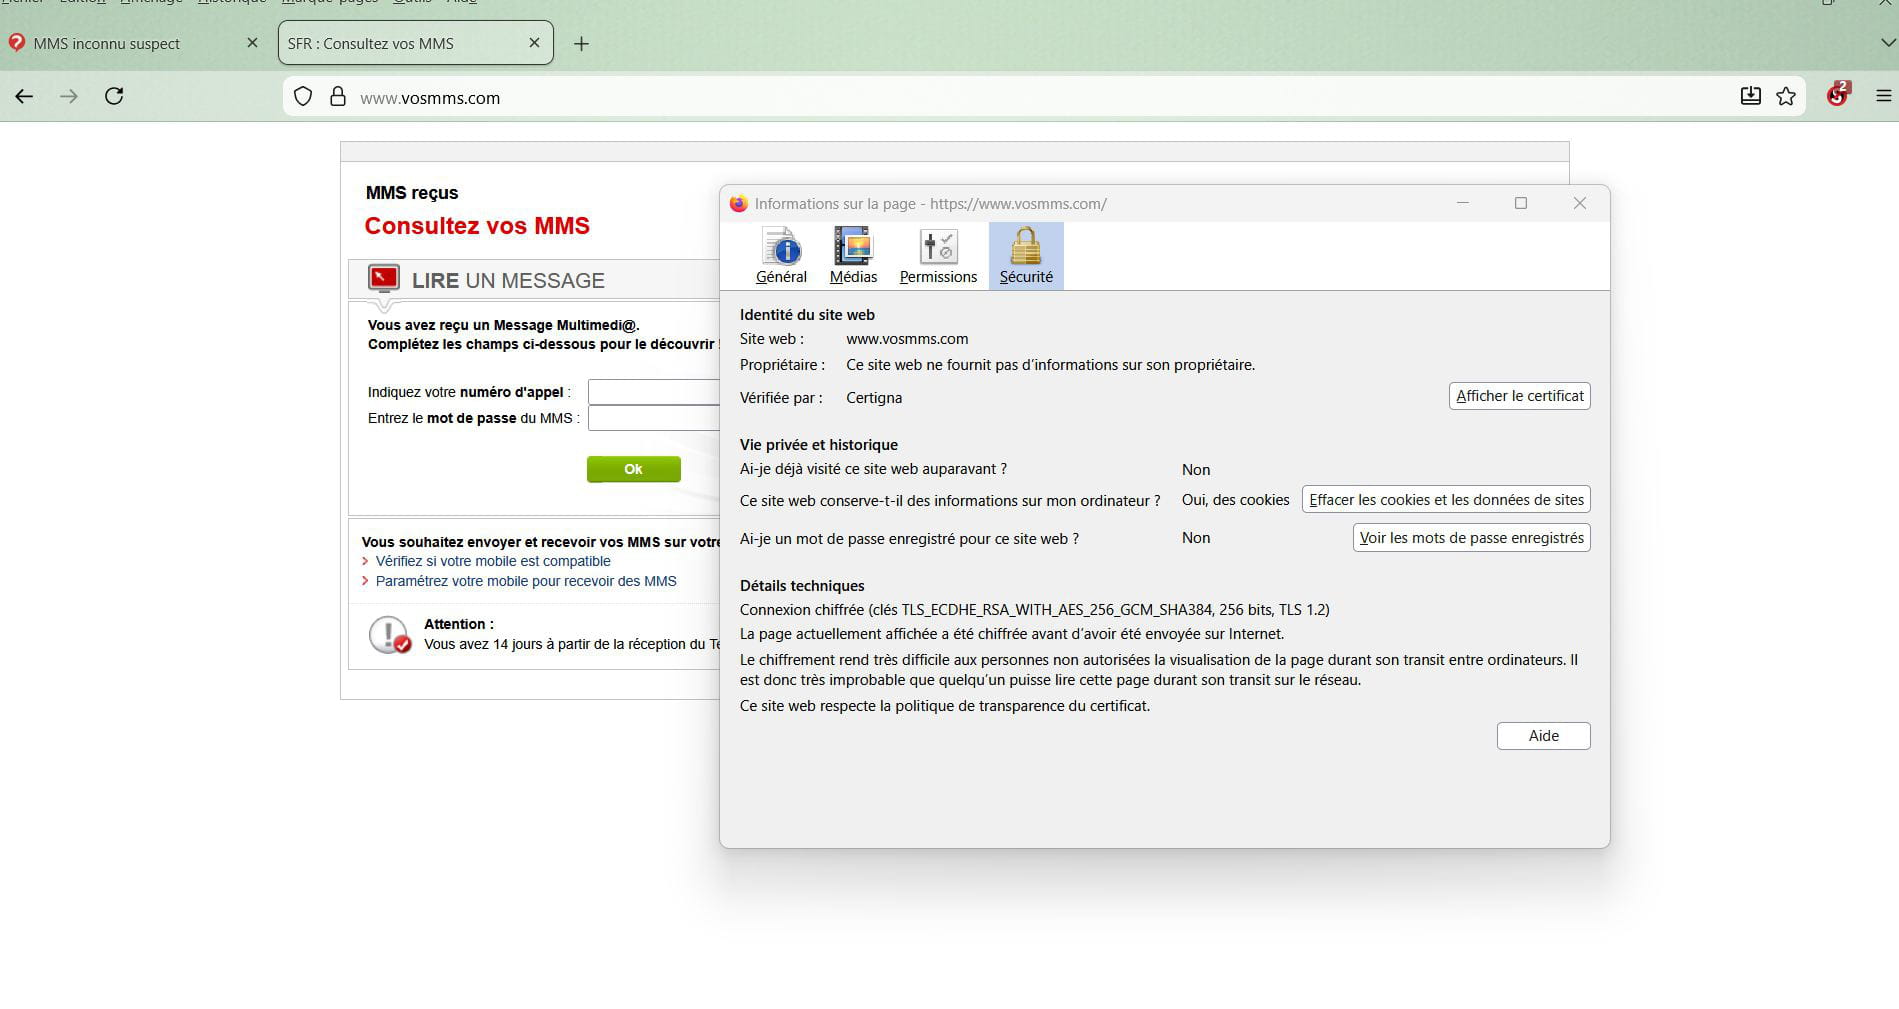Open a new tab with plus button

pyautogui.click(x=581, y=44)
